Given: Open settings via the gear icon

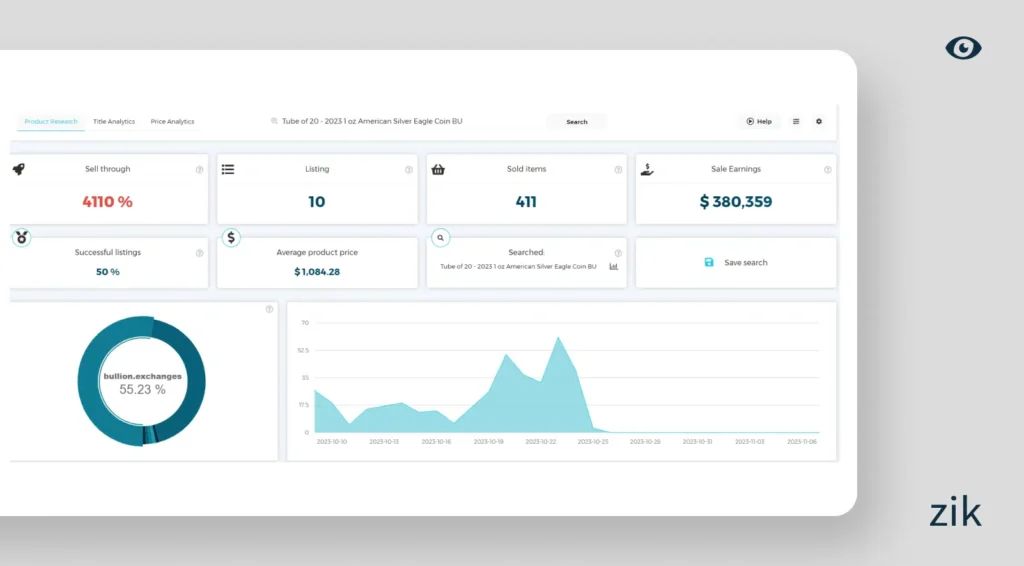Looking at the screenshot, I should pyautogui.click(x=819, y=121).
